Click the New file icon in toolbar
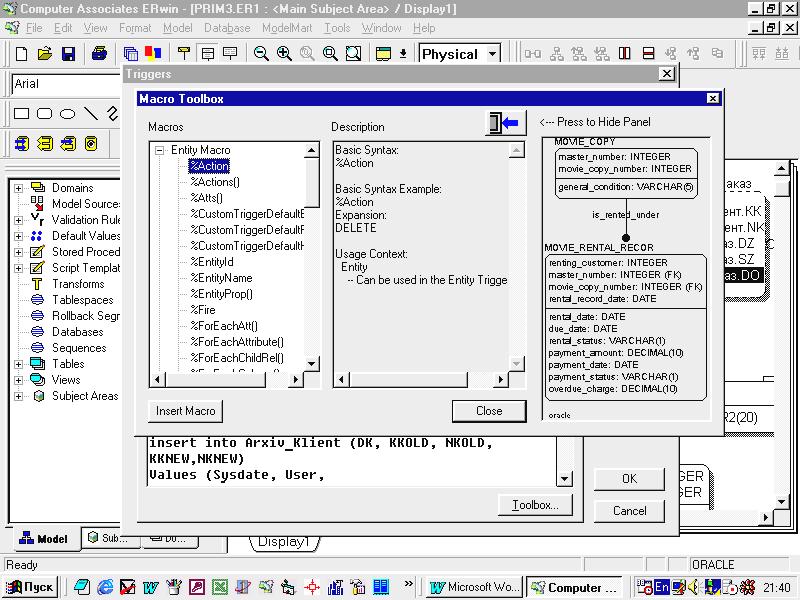 tap(21, 54)
